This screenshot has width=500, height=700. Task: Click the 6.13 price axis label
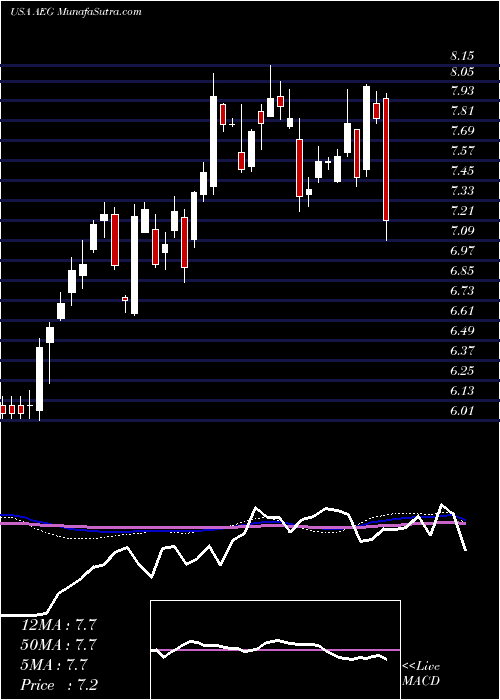(x=462, y=391)
